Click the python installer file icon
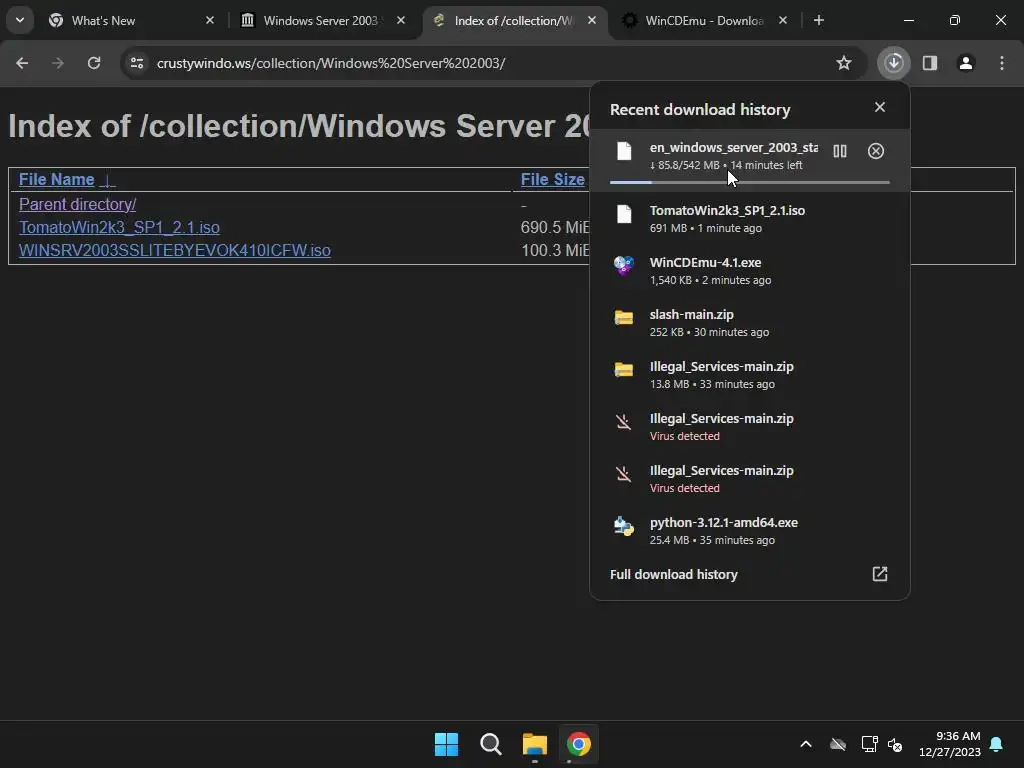The image size is (1024, 768). coord(624,526)
